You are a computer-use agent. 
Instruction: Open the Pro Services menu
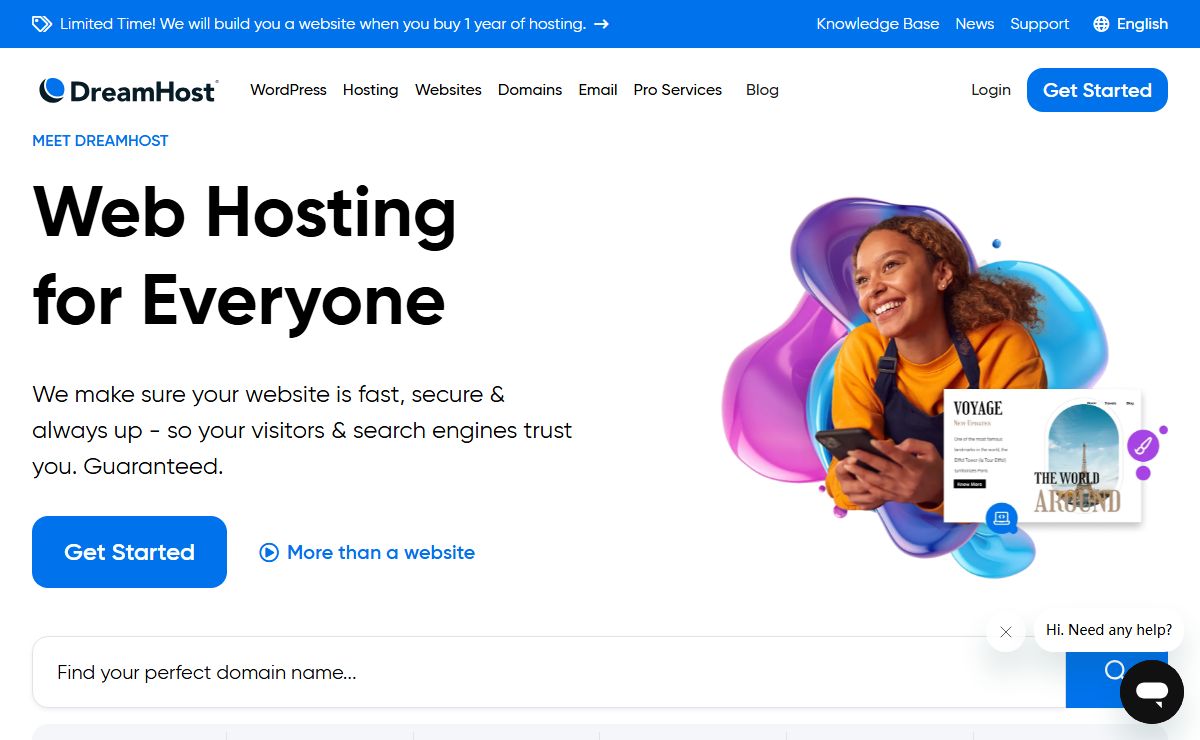[x=677, y=90]
